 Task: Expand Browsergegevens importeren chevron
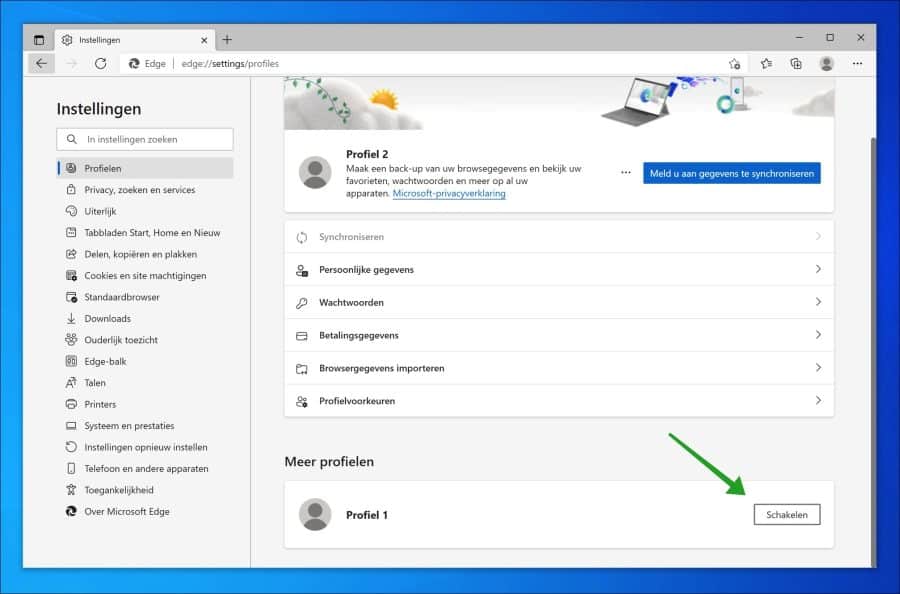818,367
